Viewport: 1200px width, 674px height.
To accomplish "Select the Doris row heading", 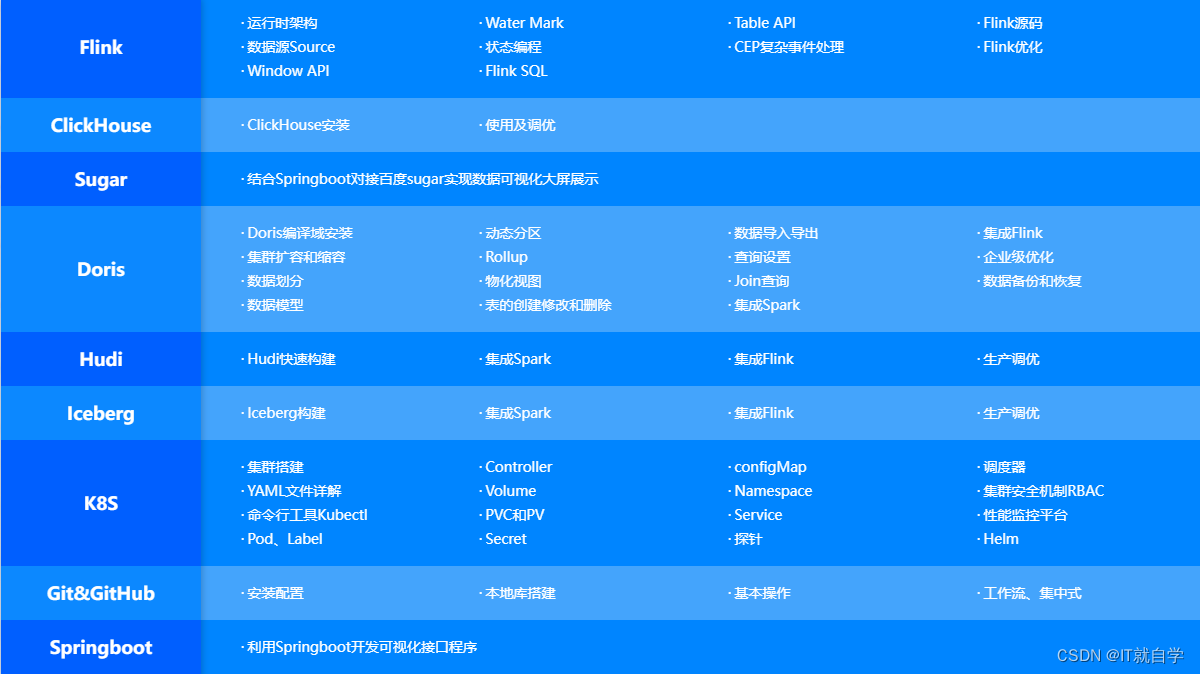I will coord(101,269).
